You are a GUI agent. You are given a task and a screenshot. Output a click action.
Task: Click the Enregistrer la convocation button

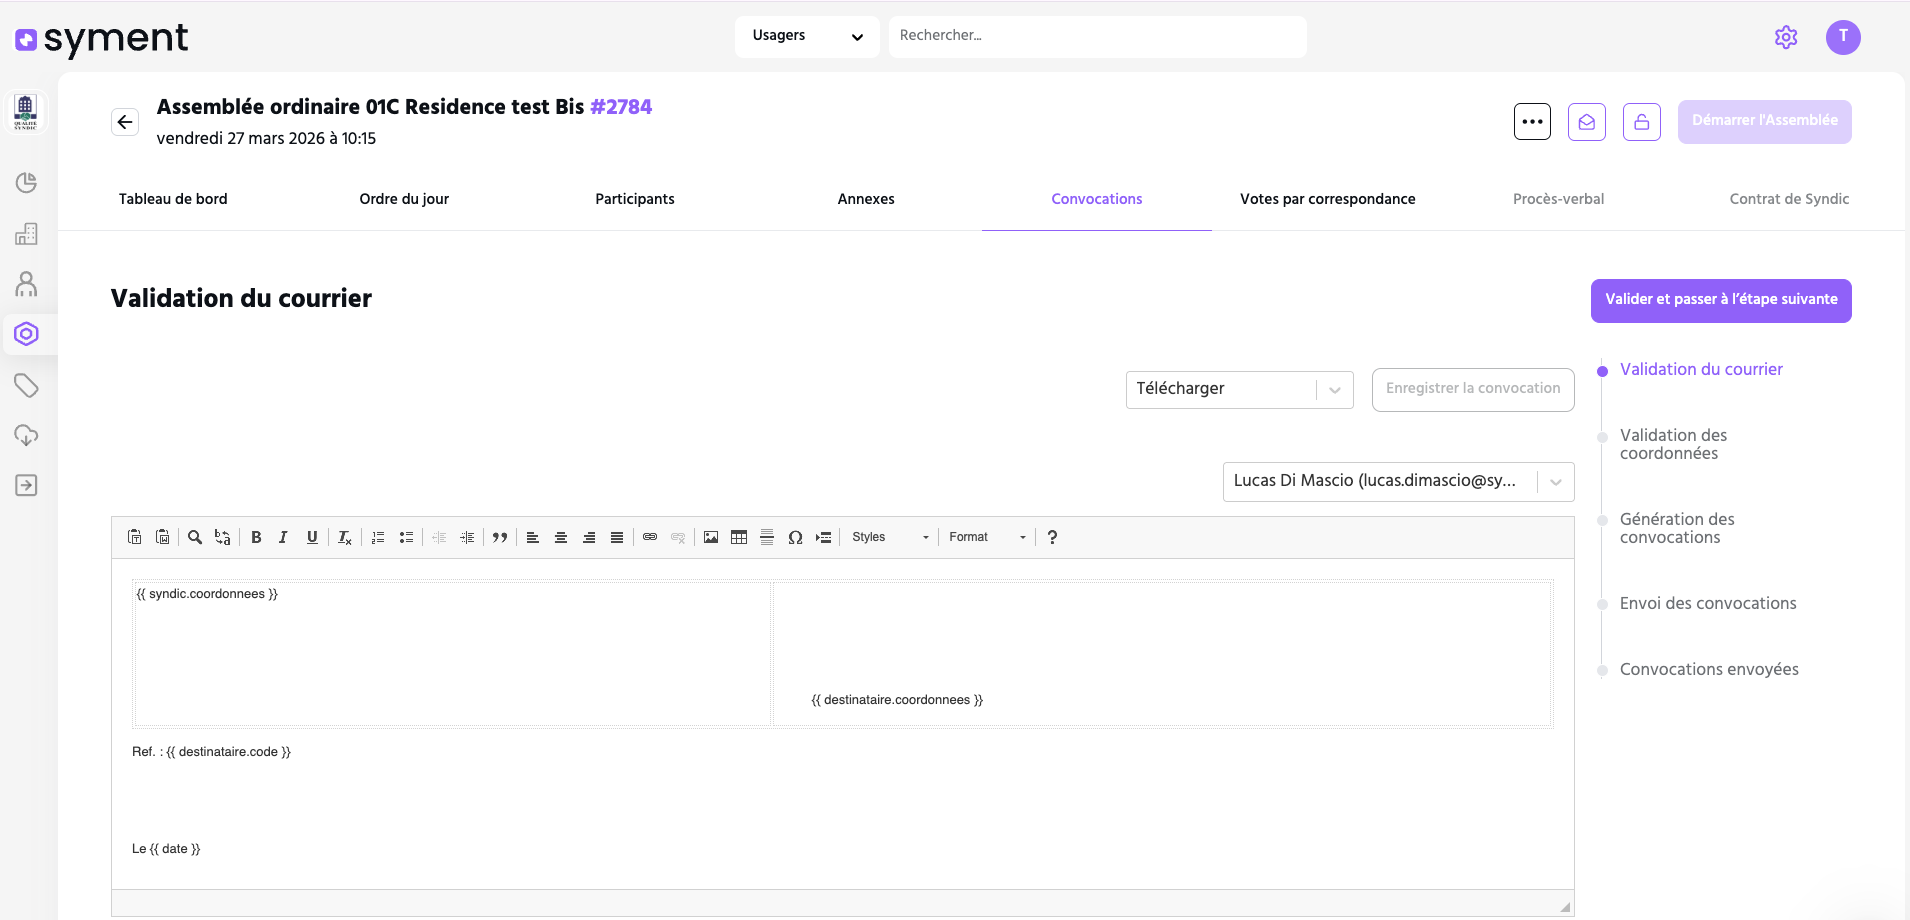[x=1472, y=389]
